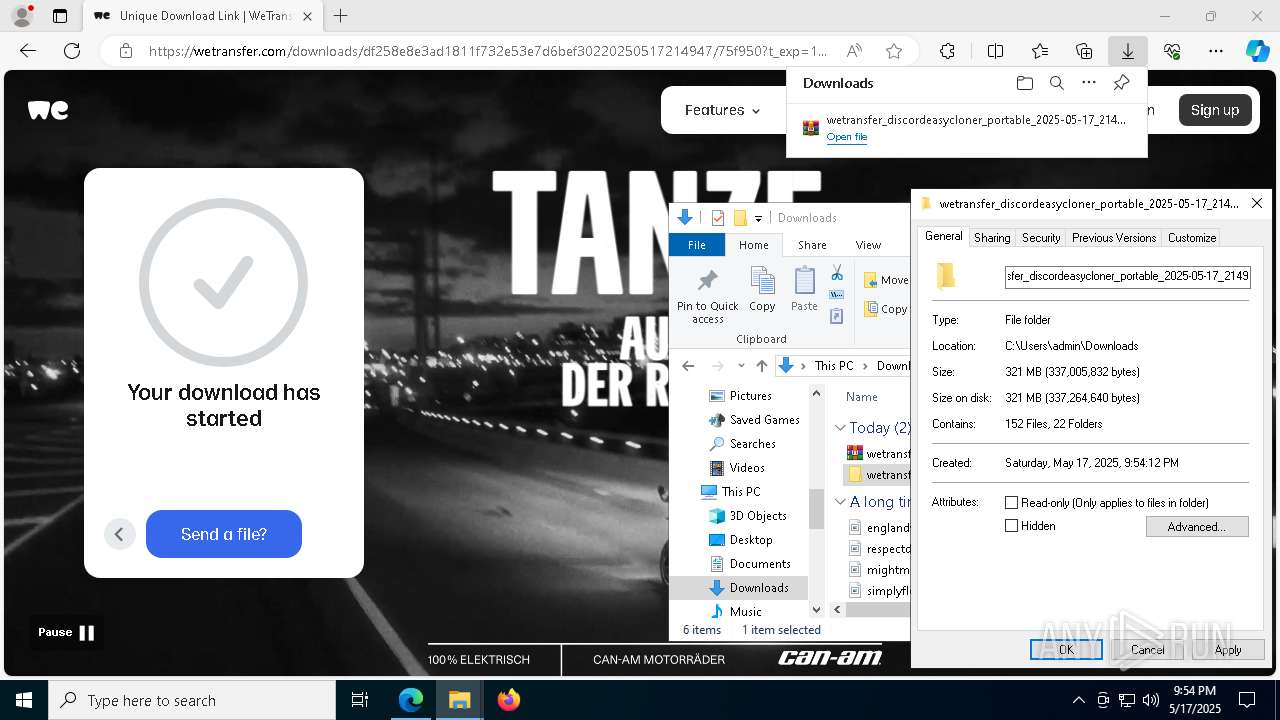Open the Previous Versions tab

pyautogui.click(x=1114, y=238)
